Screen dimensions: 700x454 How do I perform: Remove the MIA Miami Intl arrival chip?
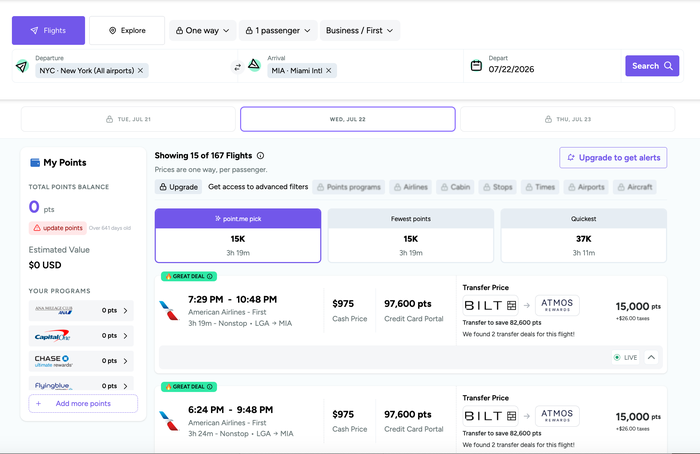329,71
